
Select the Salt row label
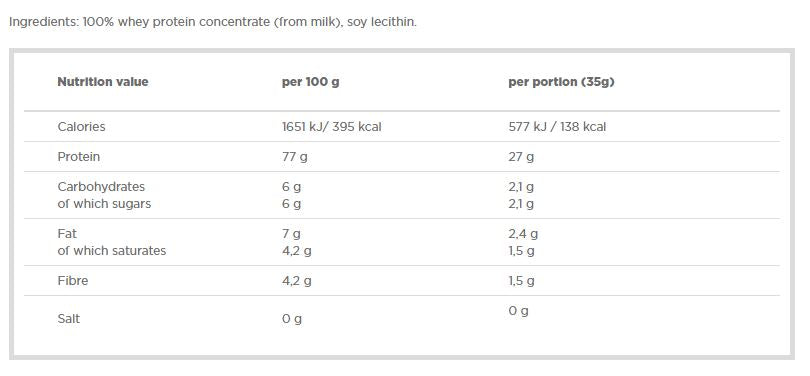[69, 319]
